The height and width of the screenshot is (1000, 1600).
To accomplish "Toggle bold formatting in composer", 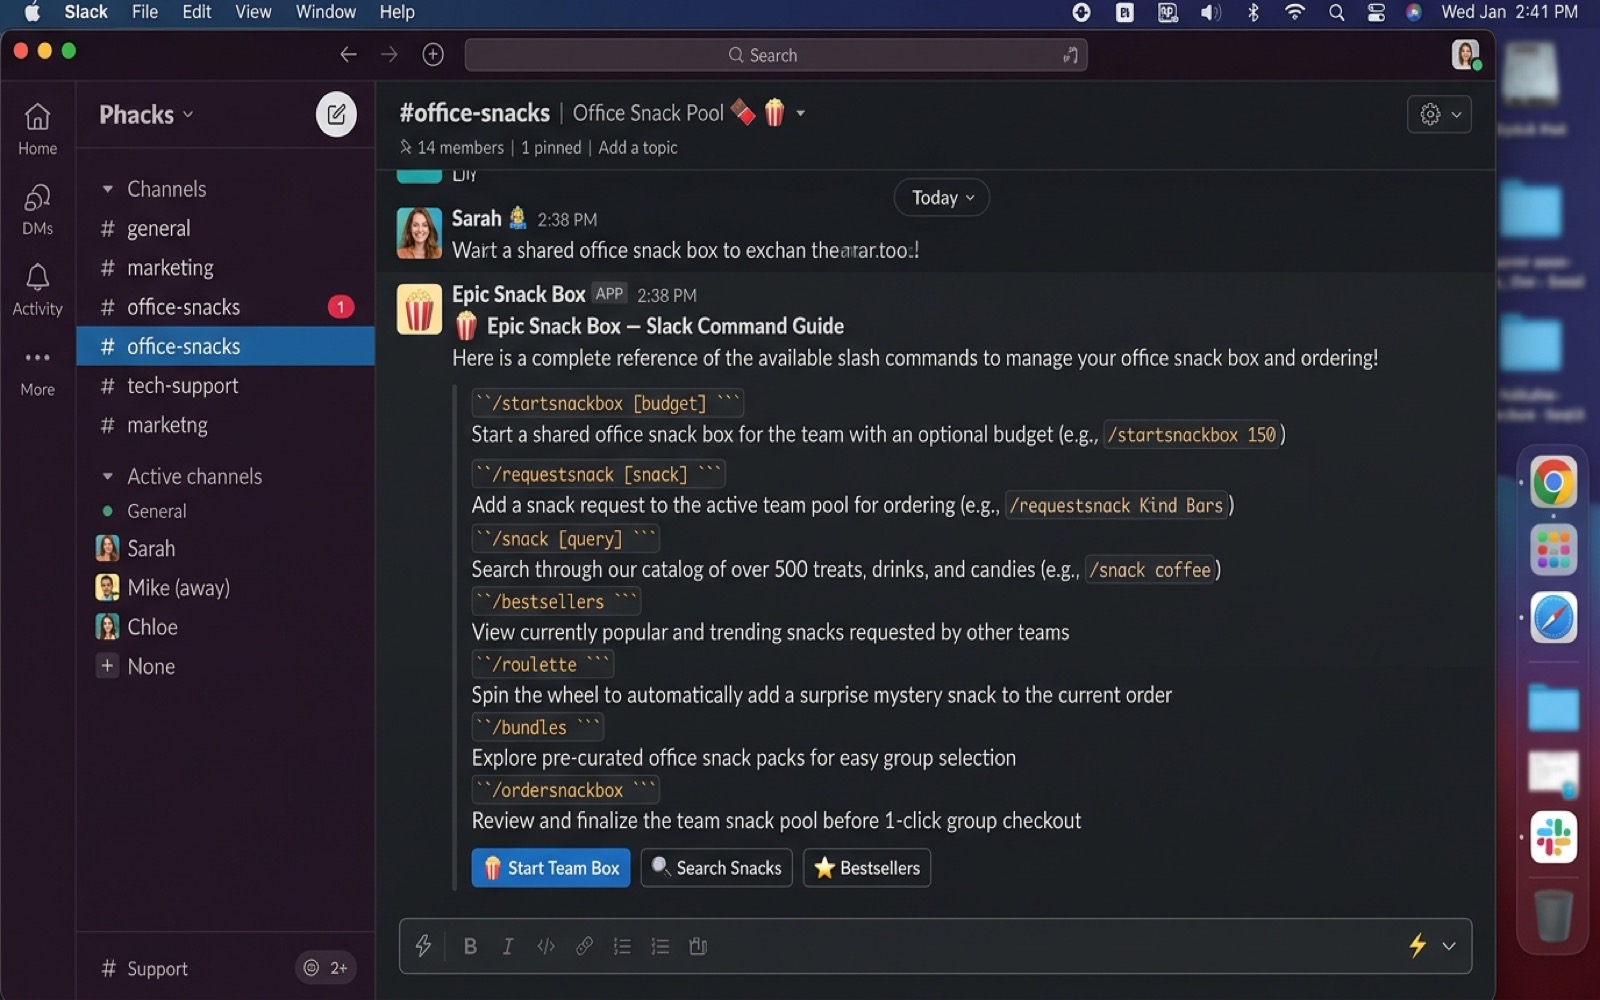I will click(470, 946).
